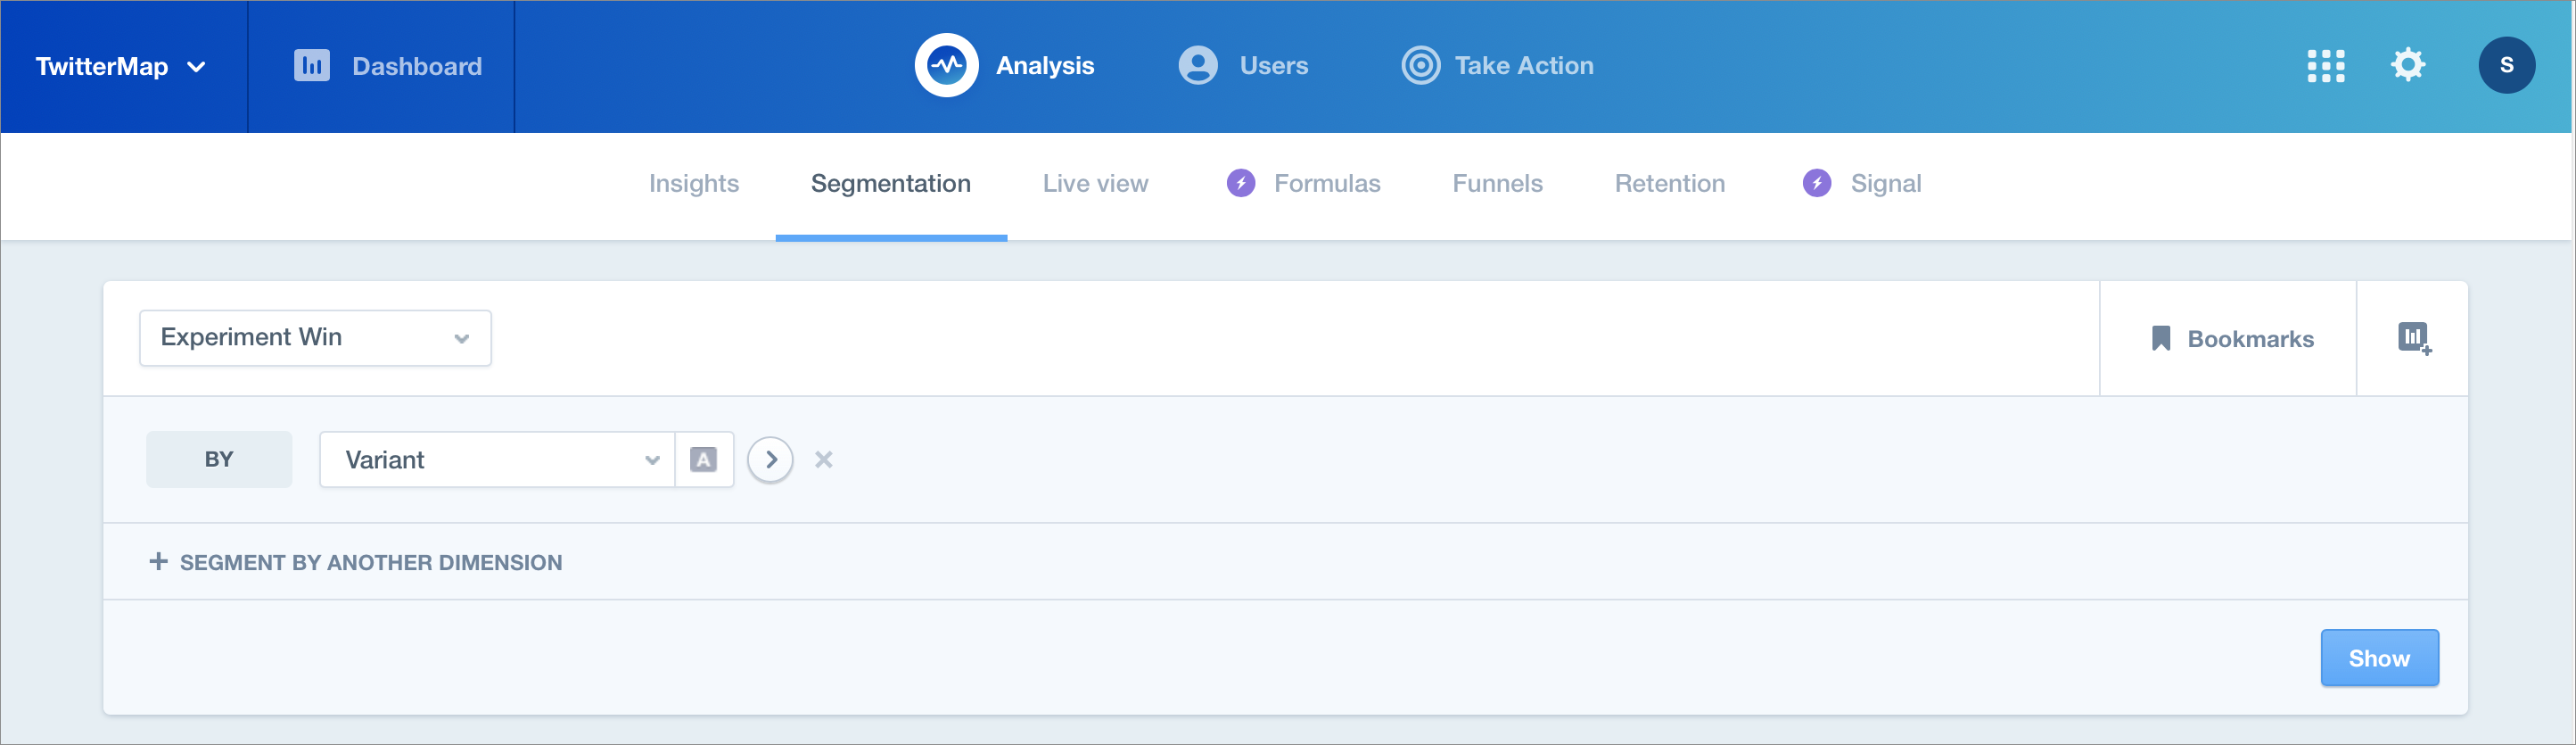This screenshot has width=2576, height=745.
Task: Switch to the Live view tab
Action: click(1095, 183)
